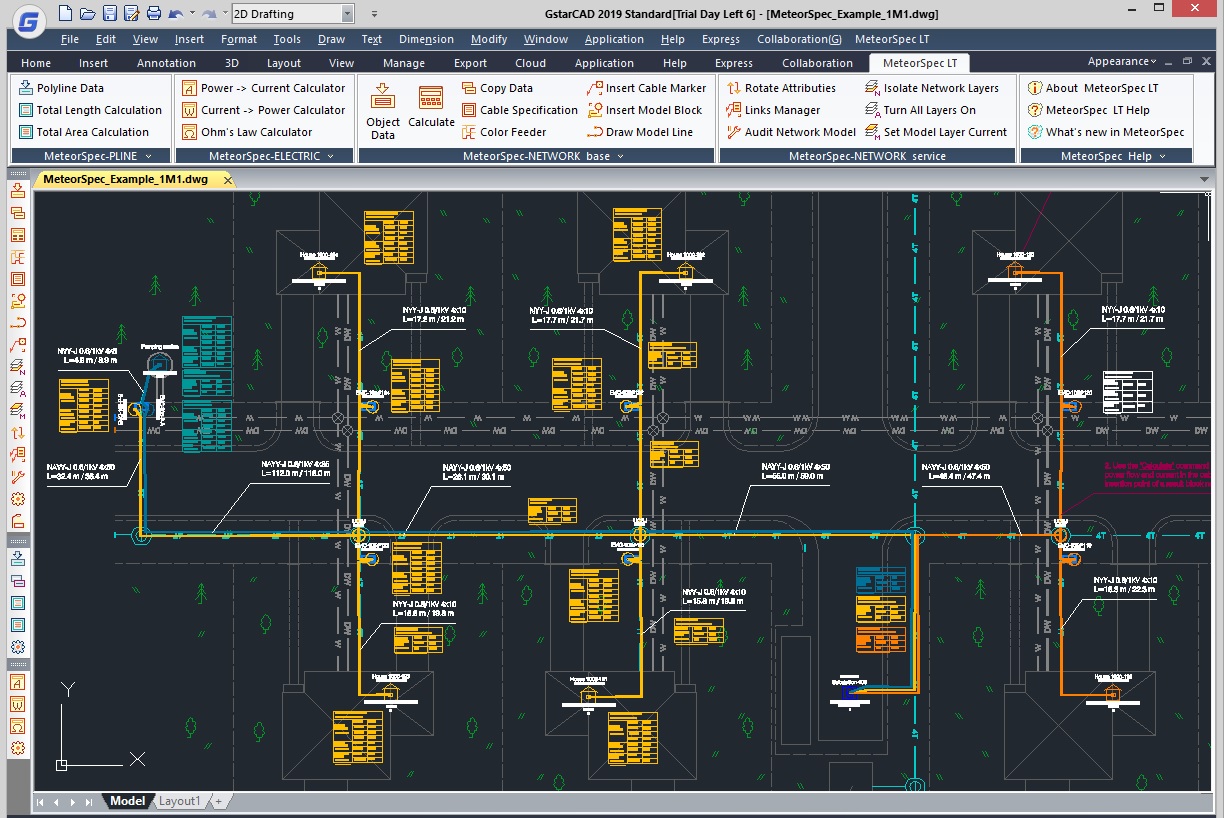Select Rotate Attributes tool
The height and width of the screenshot is (818, 1224).
(x=788, y=88)
